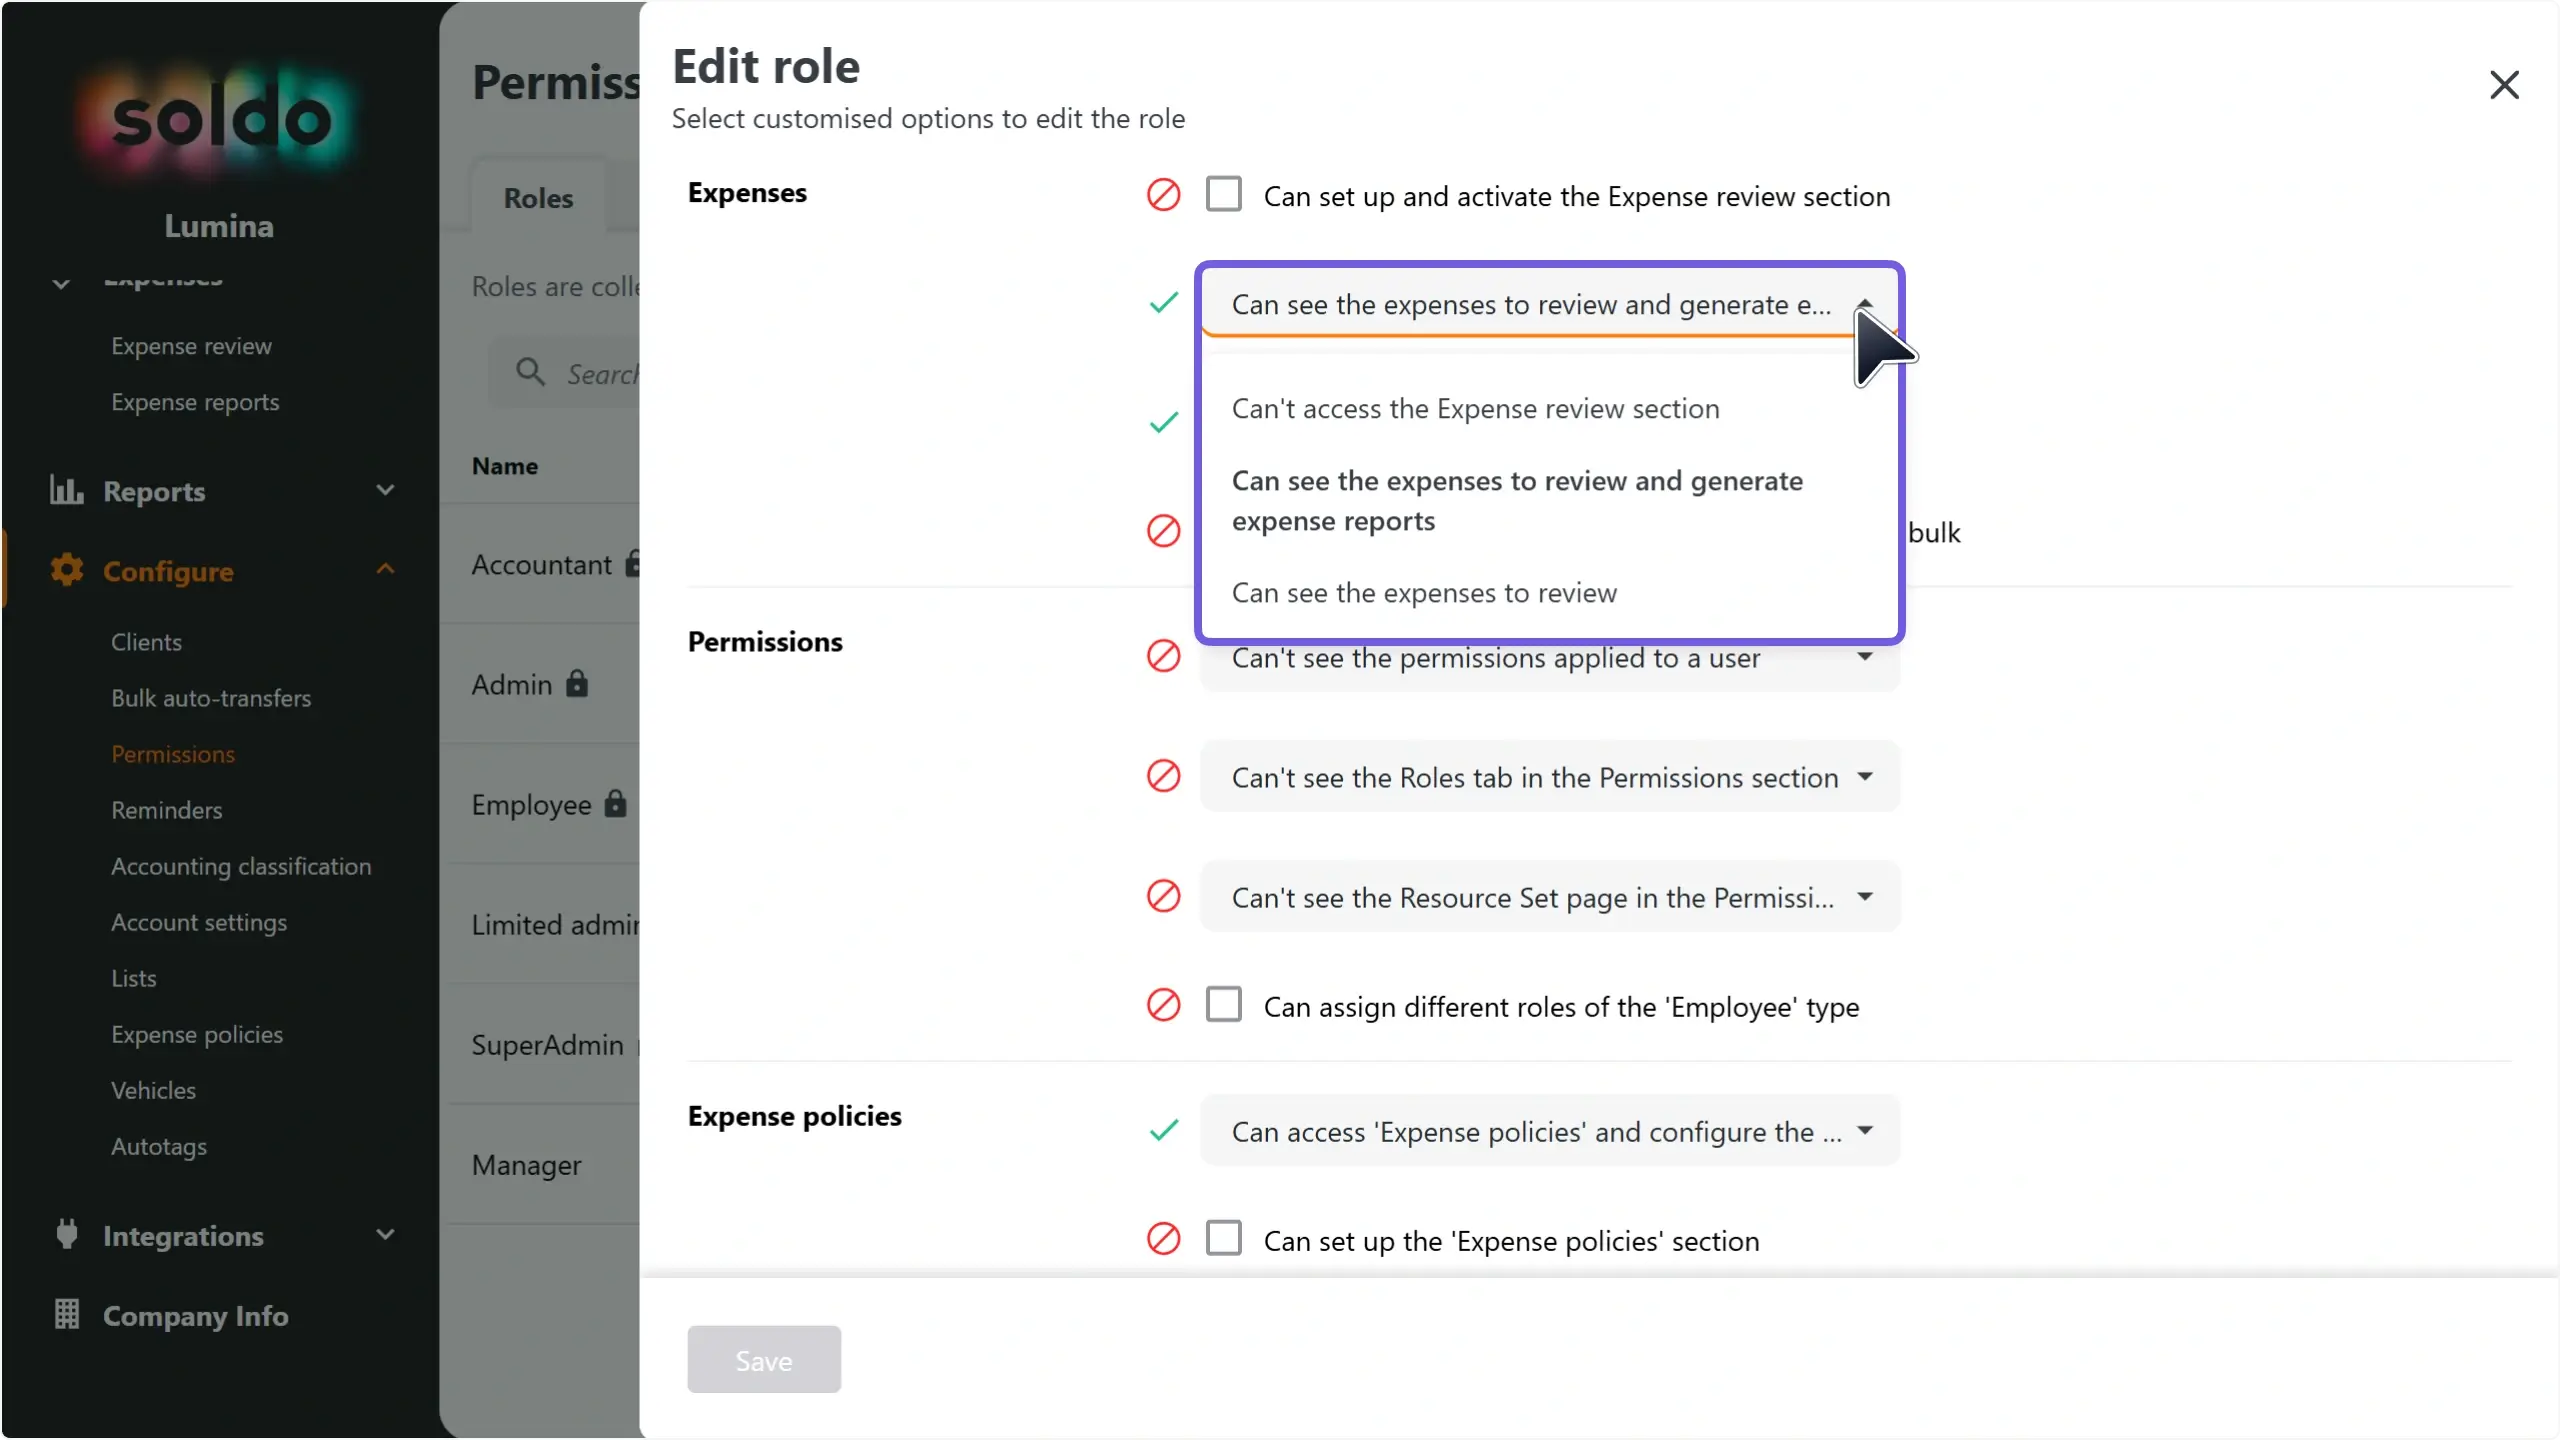The height and width of the screenshot is (1440, 2560).
Task: Click the lock icon beside Employee
Action: (616, 804)
